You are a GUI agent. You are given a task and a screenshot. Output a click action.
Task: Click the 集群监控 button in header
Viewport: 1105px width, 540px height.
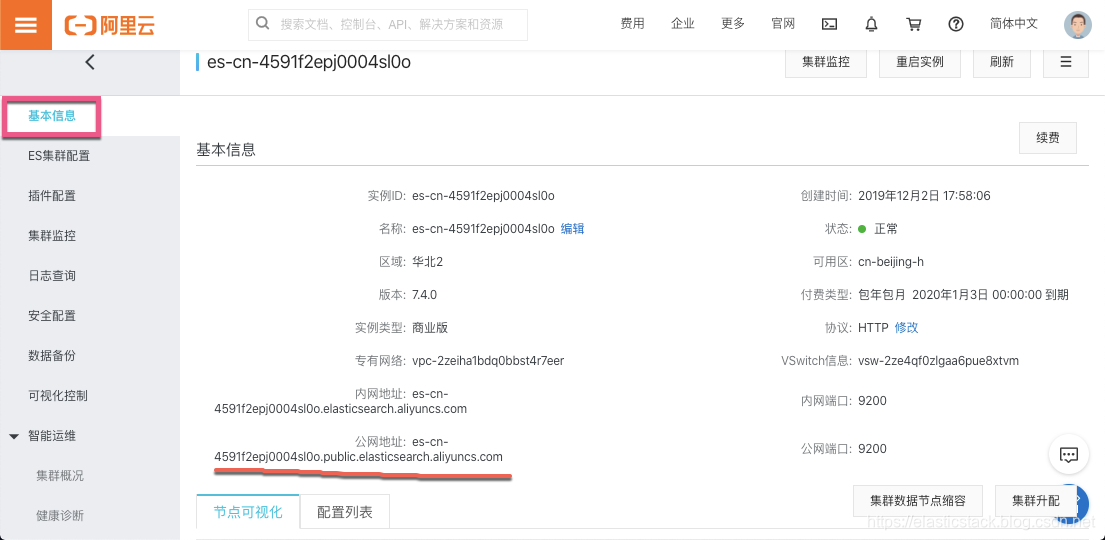pyautogui.click(x=826, y=62)
